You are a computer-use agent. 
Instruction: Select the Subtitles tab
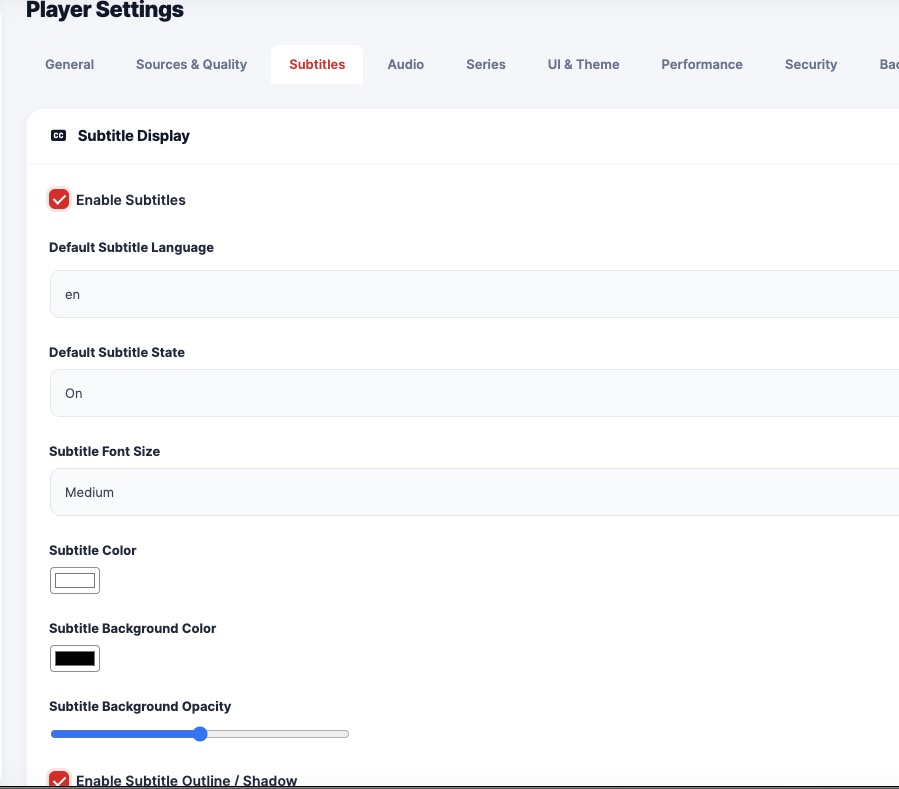[x=317, y=64]
